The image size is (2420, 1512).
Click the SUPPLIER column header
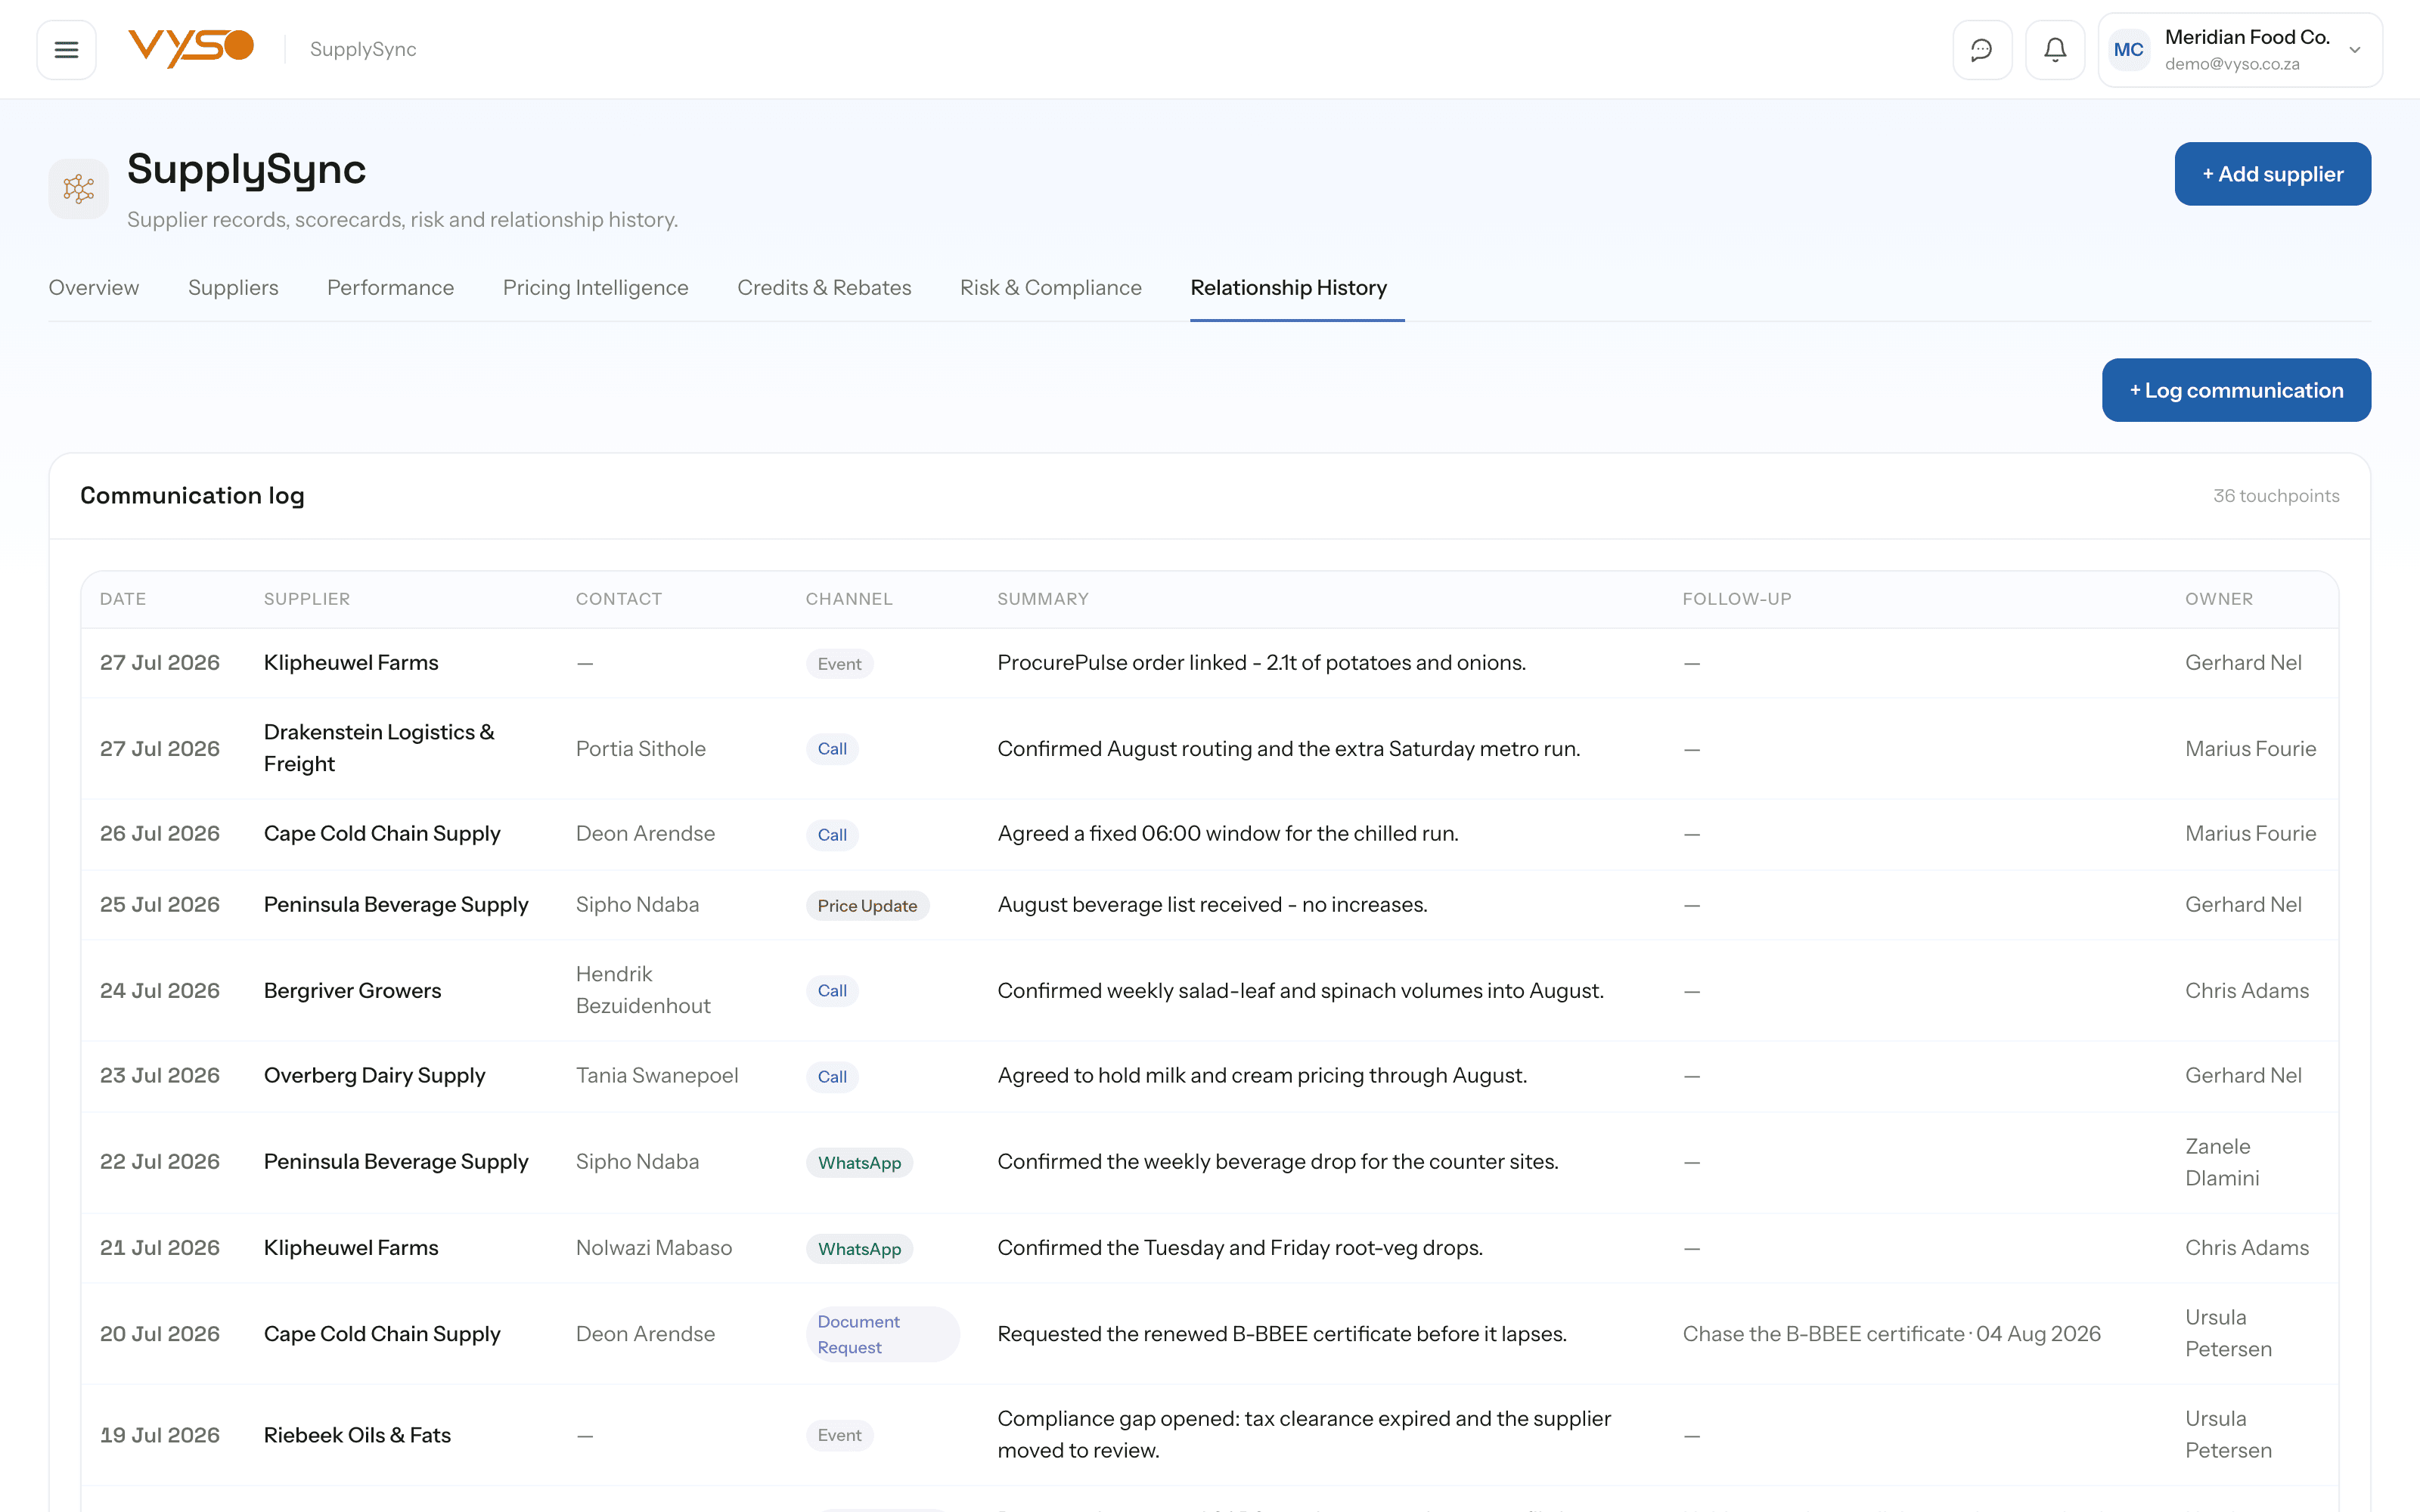pyautogui.click(x=307, y=599)
